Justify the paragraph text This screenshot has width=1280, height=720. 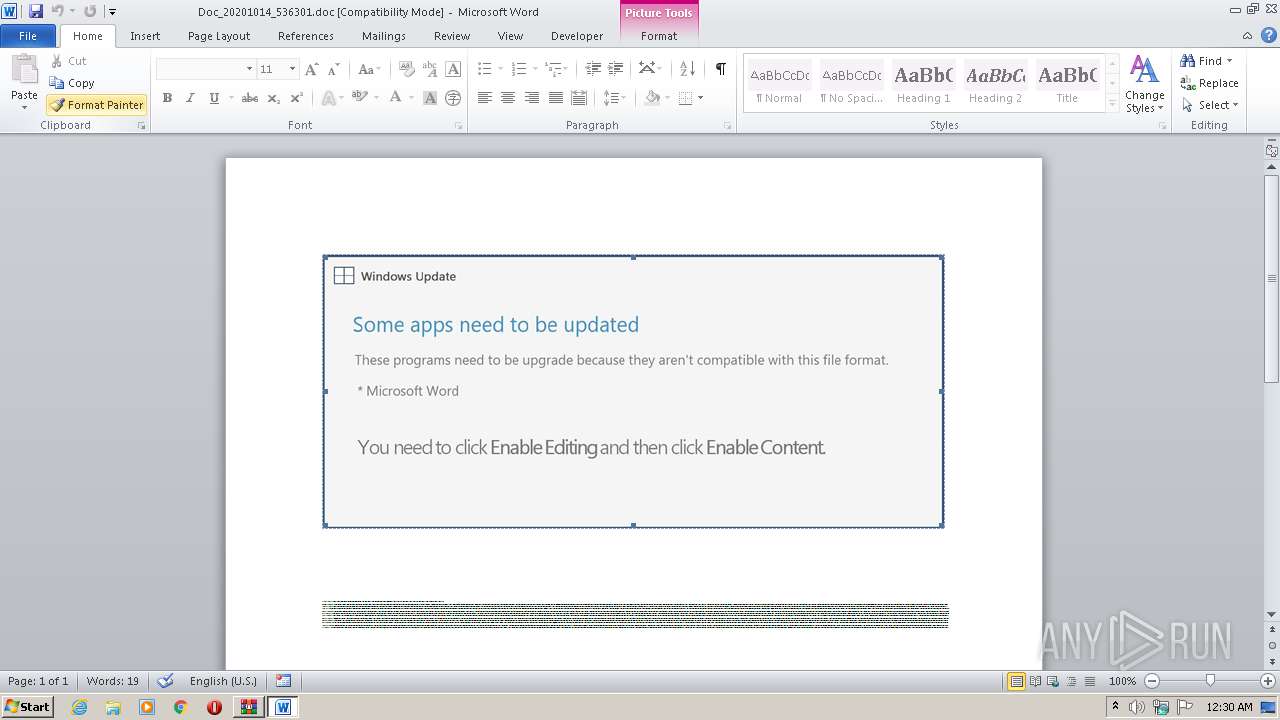[555, 98]
